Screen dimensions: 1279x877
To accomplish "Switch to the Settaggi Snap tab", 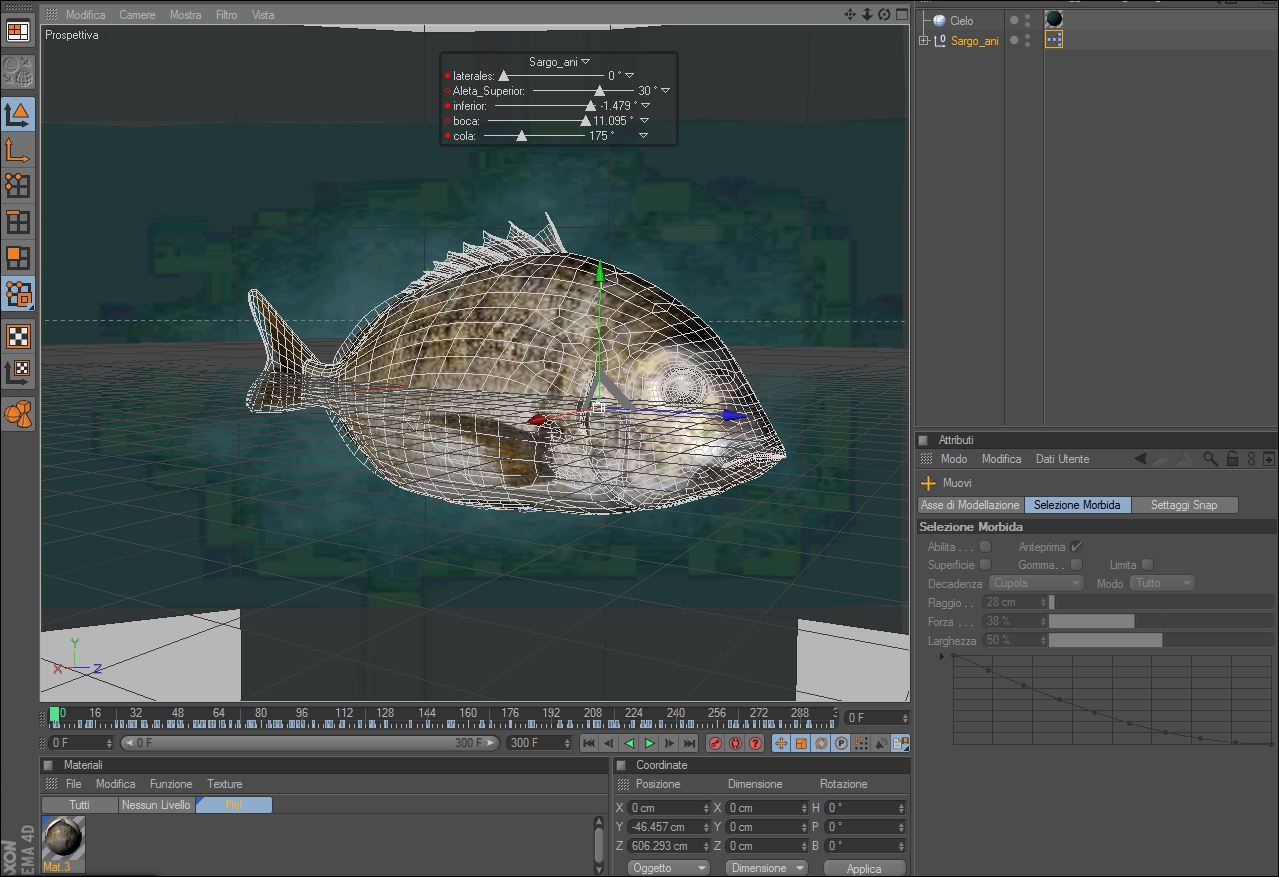I will pos(1184,505).
